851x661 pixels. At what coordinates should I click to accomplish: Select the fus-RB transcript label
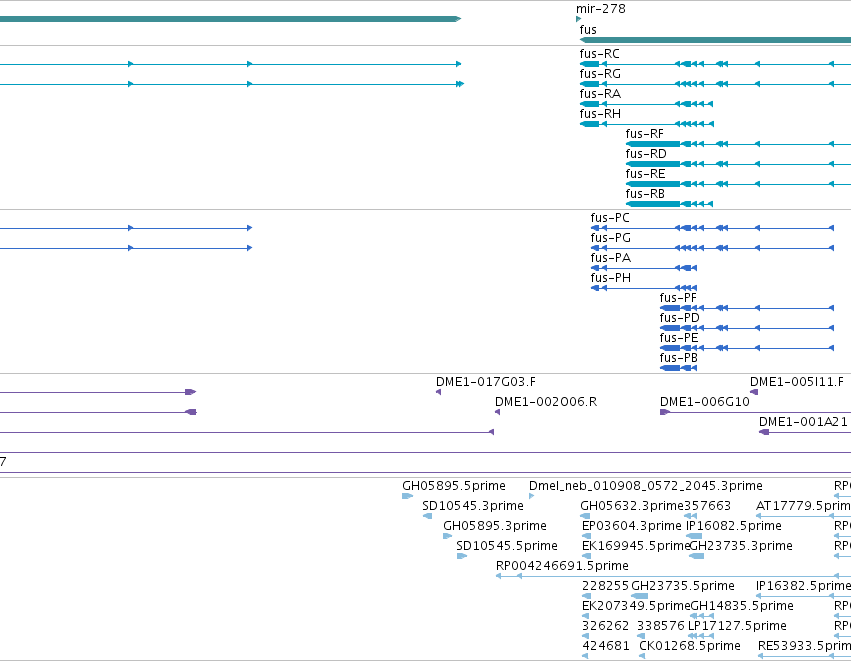coord(645,194)
